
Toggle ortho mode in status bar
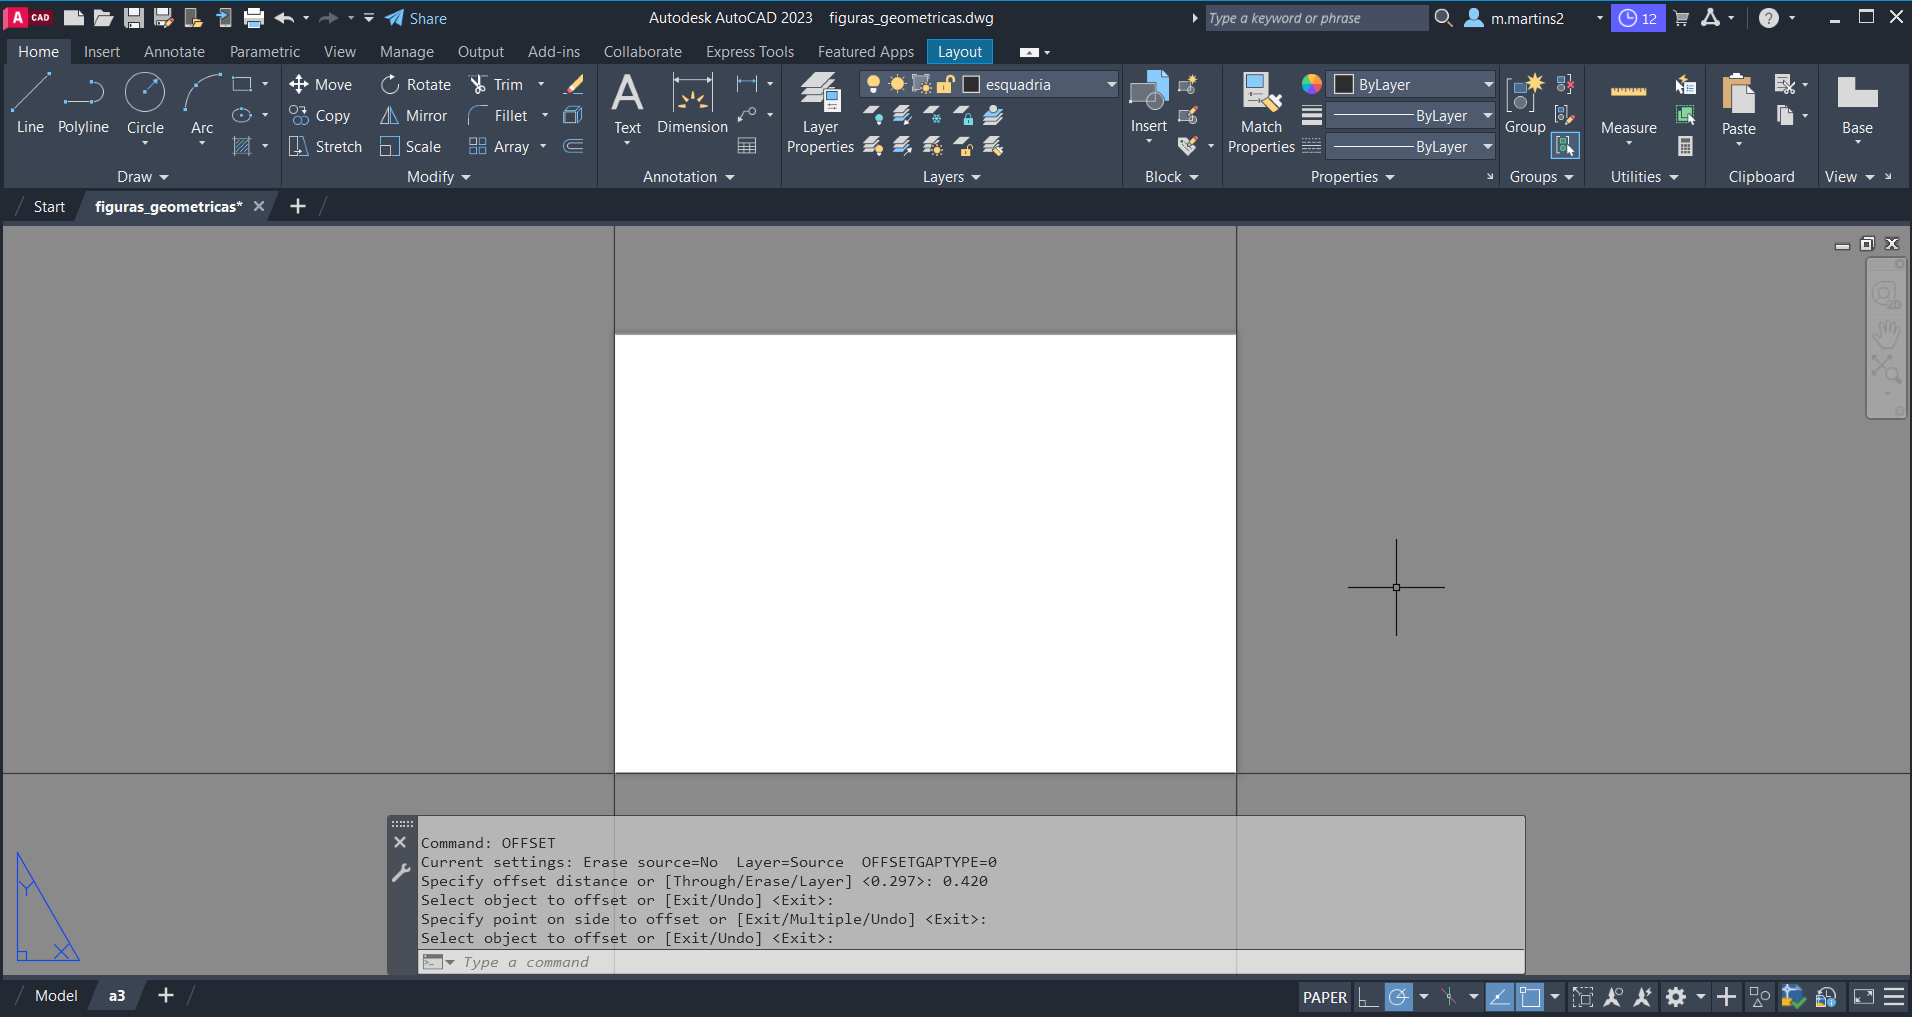point(1367,997)
